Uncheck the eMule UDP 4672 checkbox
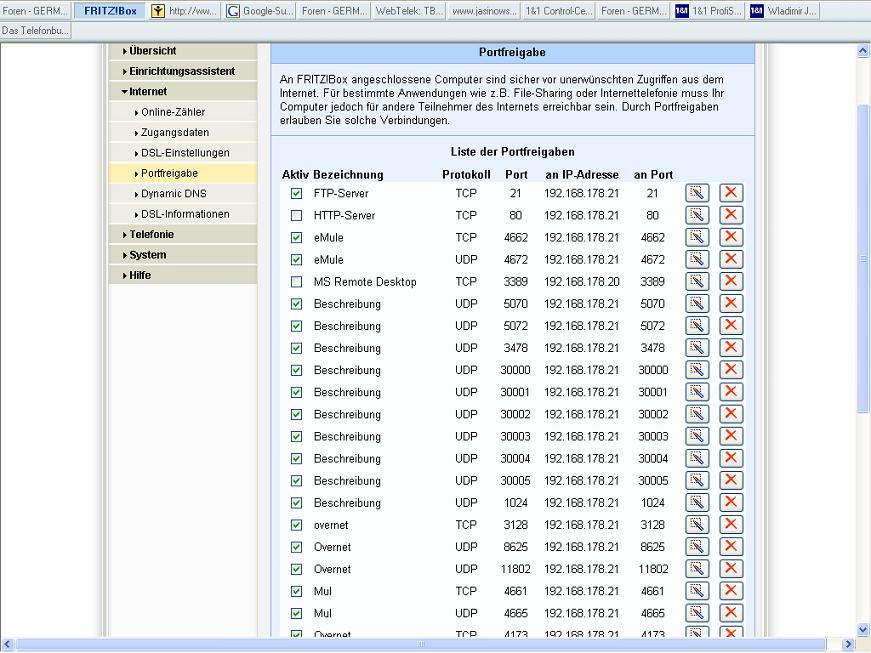Screen dimensions: 871x653 [x=297, y=259]
